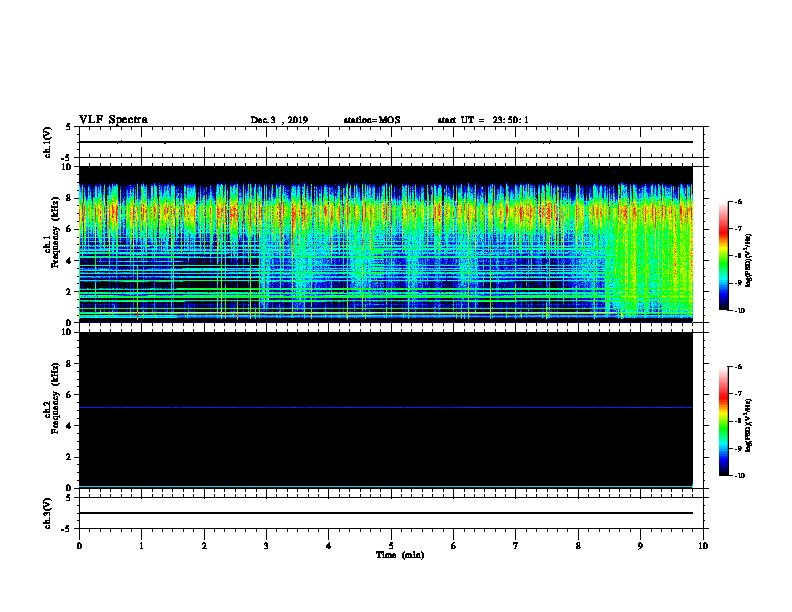
Task: Click the ch.1 spectrogram color bar
Action: (x=724, y=256)
